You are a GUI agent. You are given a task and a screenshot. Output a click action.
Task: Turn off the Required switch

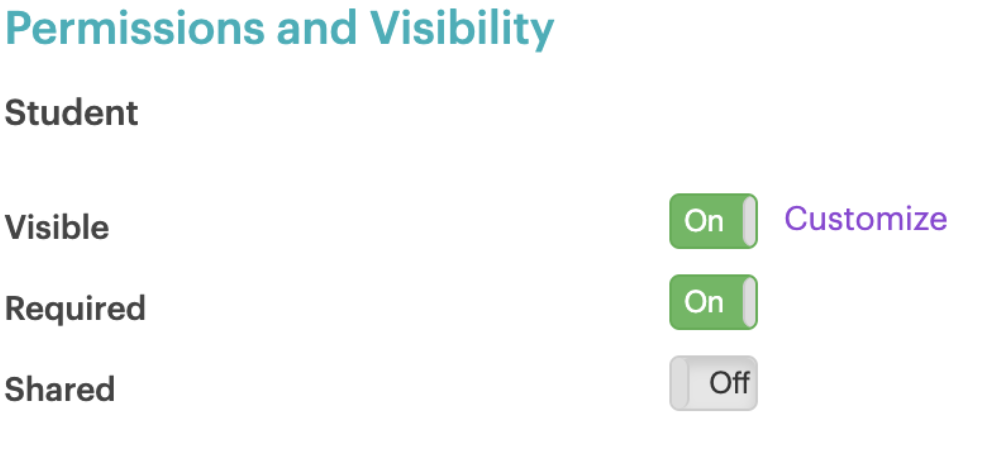pyautogui.click(x=713, y=302)
